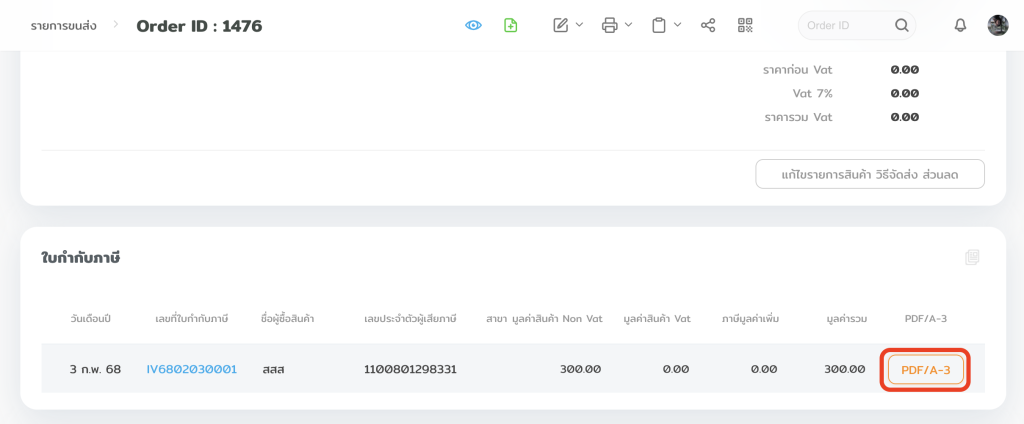
Task: Click the green add document icon
Action: (x=511, y=25)
